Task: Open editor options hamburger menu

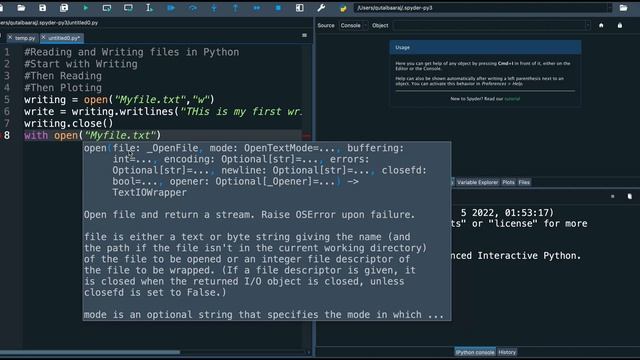Action: (x=304, y=36)
